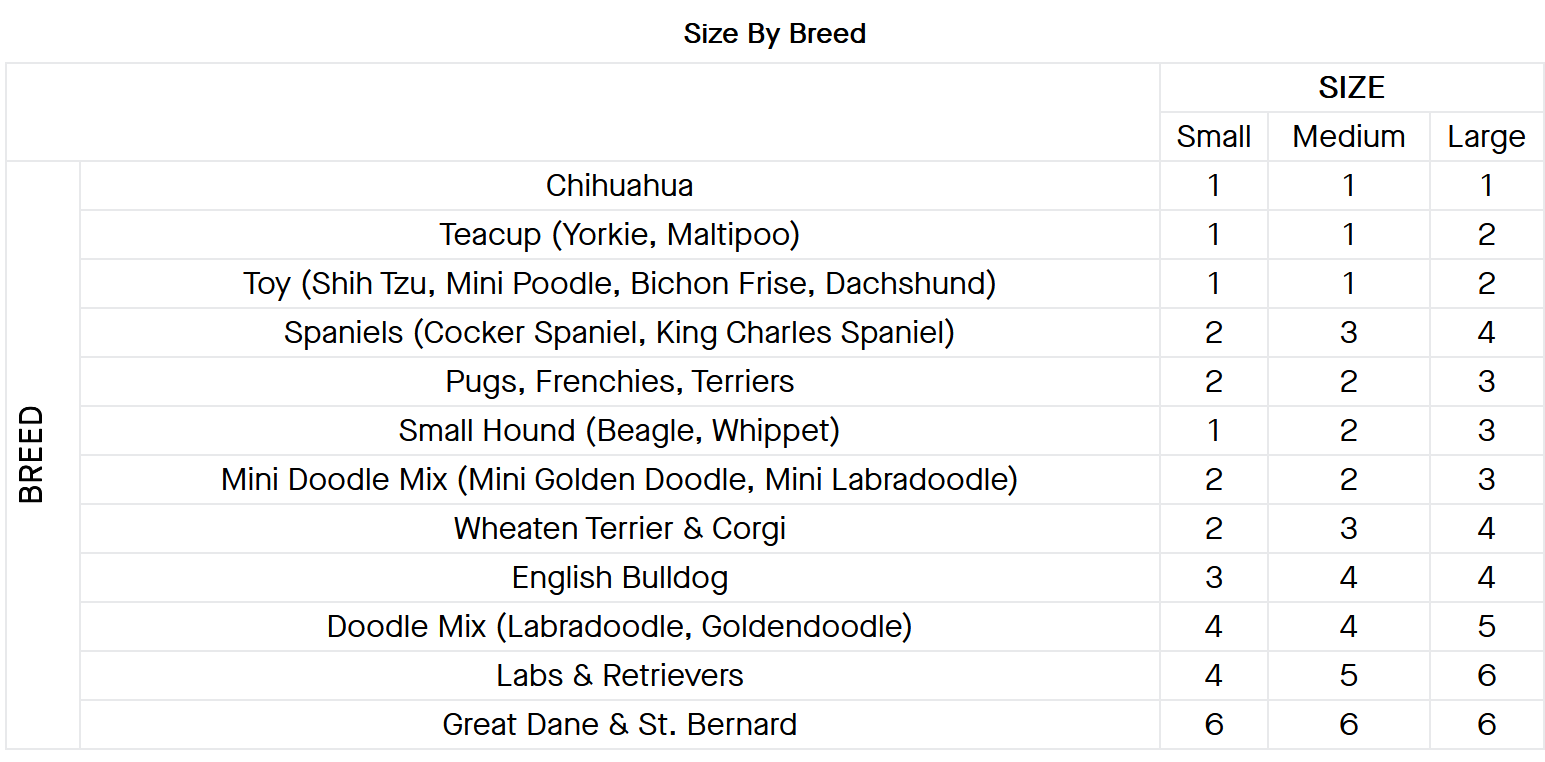Image resolution: width=1545 pixels, height=762 pixels.
Task: Select the SIZE column group header
Action: tap(1351, 88)
